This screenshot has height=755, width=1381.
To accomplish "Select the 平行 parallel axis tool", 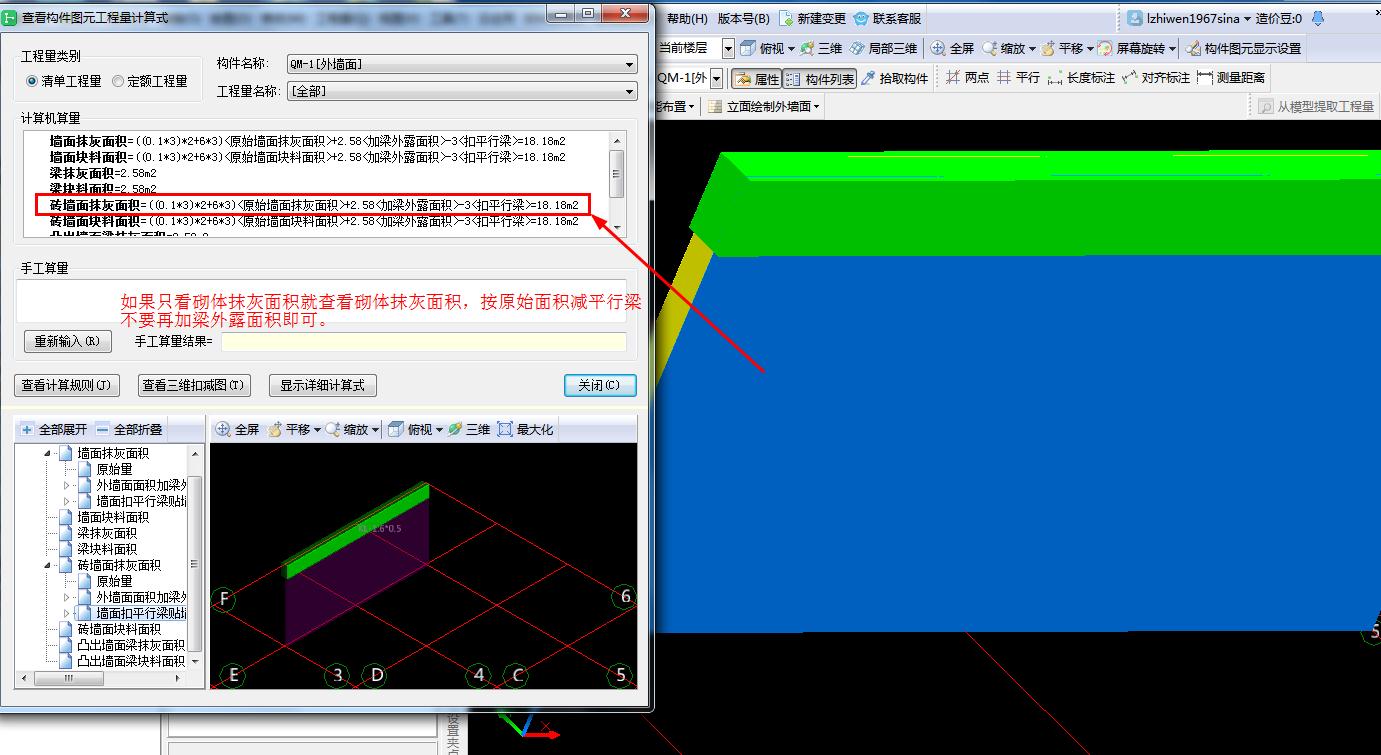I will point(1018,78).
